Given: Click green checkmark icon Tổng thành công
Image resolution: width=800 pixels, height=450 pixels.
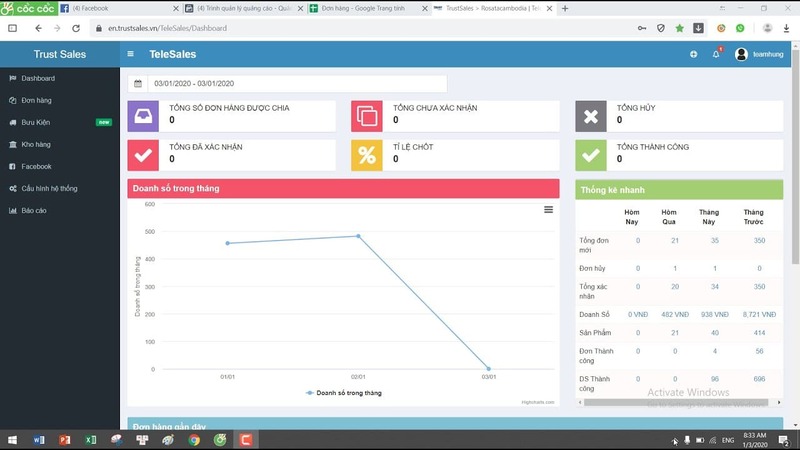Looking at the screenshot, I should coord(591,155).
